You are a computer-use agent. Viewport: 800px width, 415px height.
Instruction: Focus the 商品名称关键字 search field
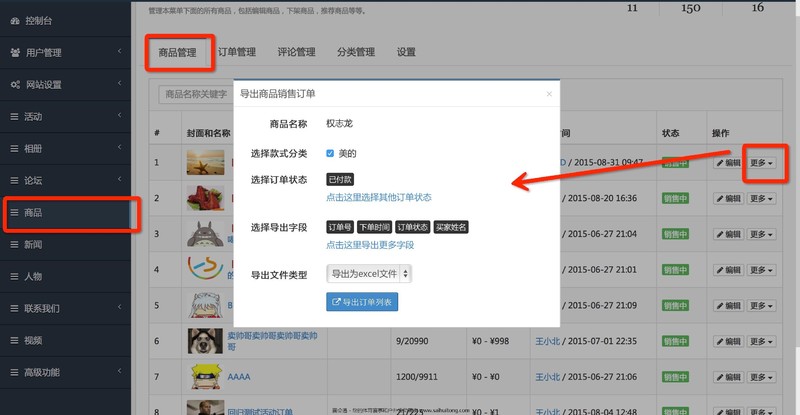(x=196, y=94)
